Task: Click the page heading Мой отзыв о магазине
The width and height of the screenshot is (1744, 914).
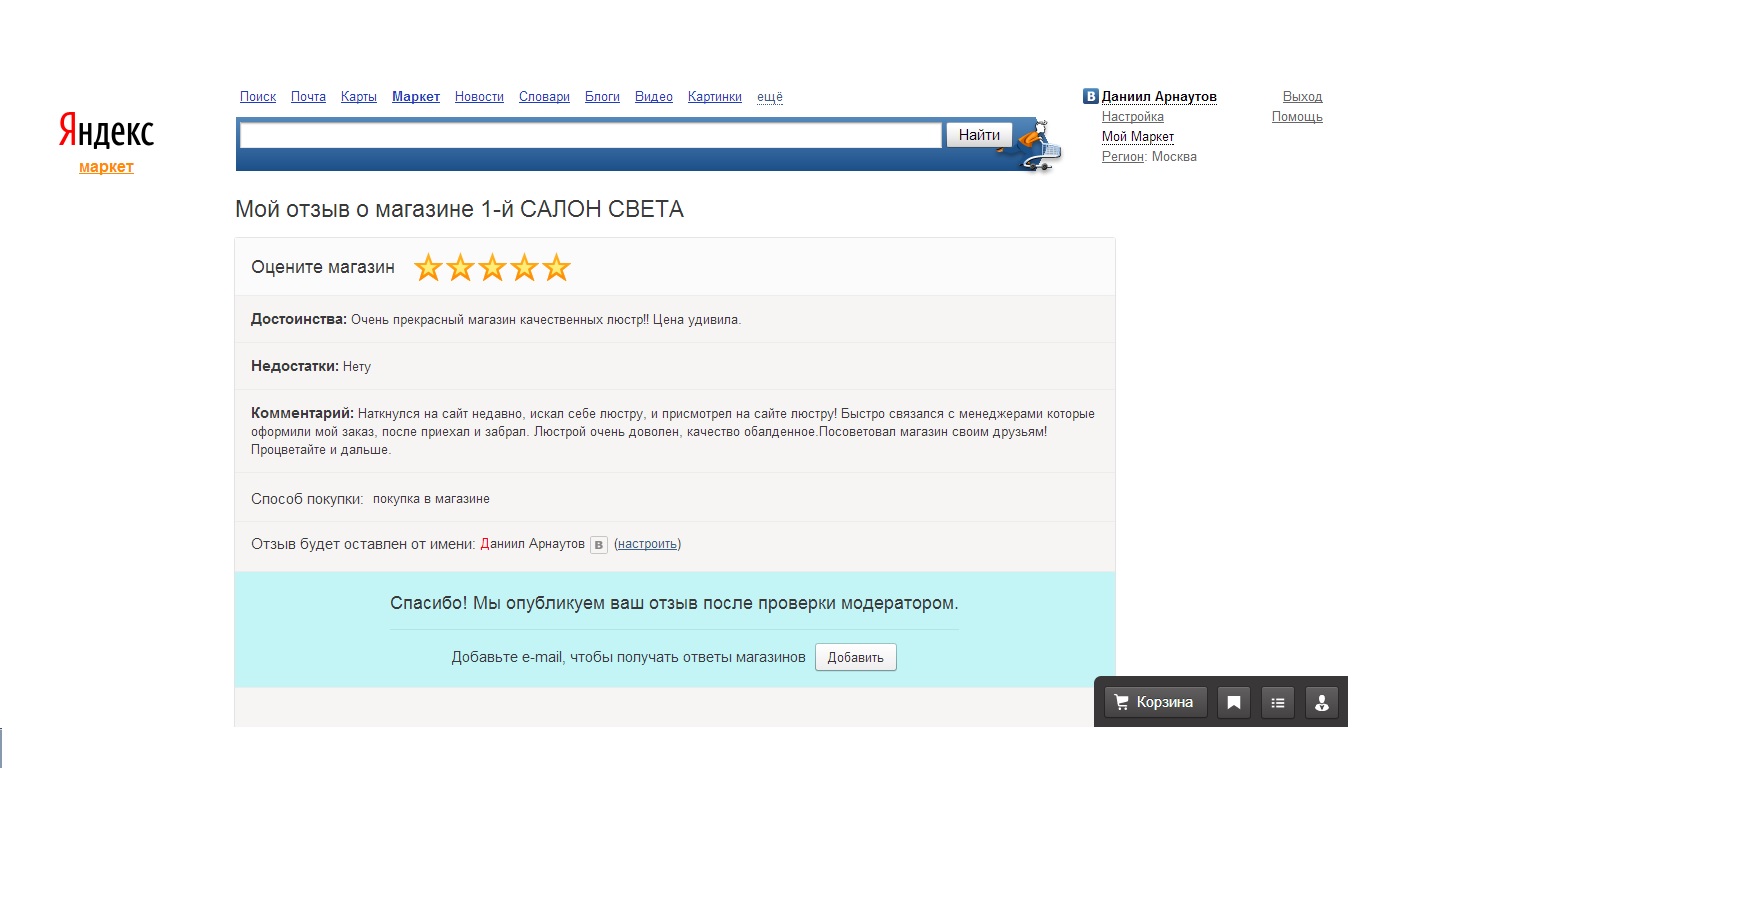Action: click(459, 209)
